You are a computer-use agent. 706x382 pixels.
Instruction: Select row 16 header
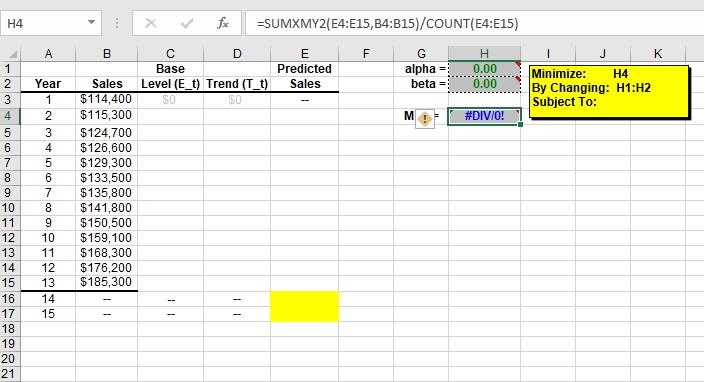[x=10, y=299]
